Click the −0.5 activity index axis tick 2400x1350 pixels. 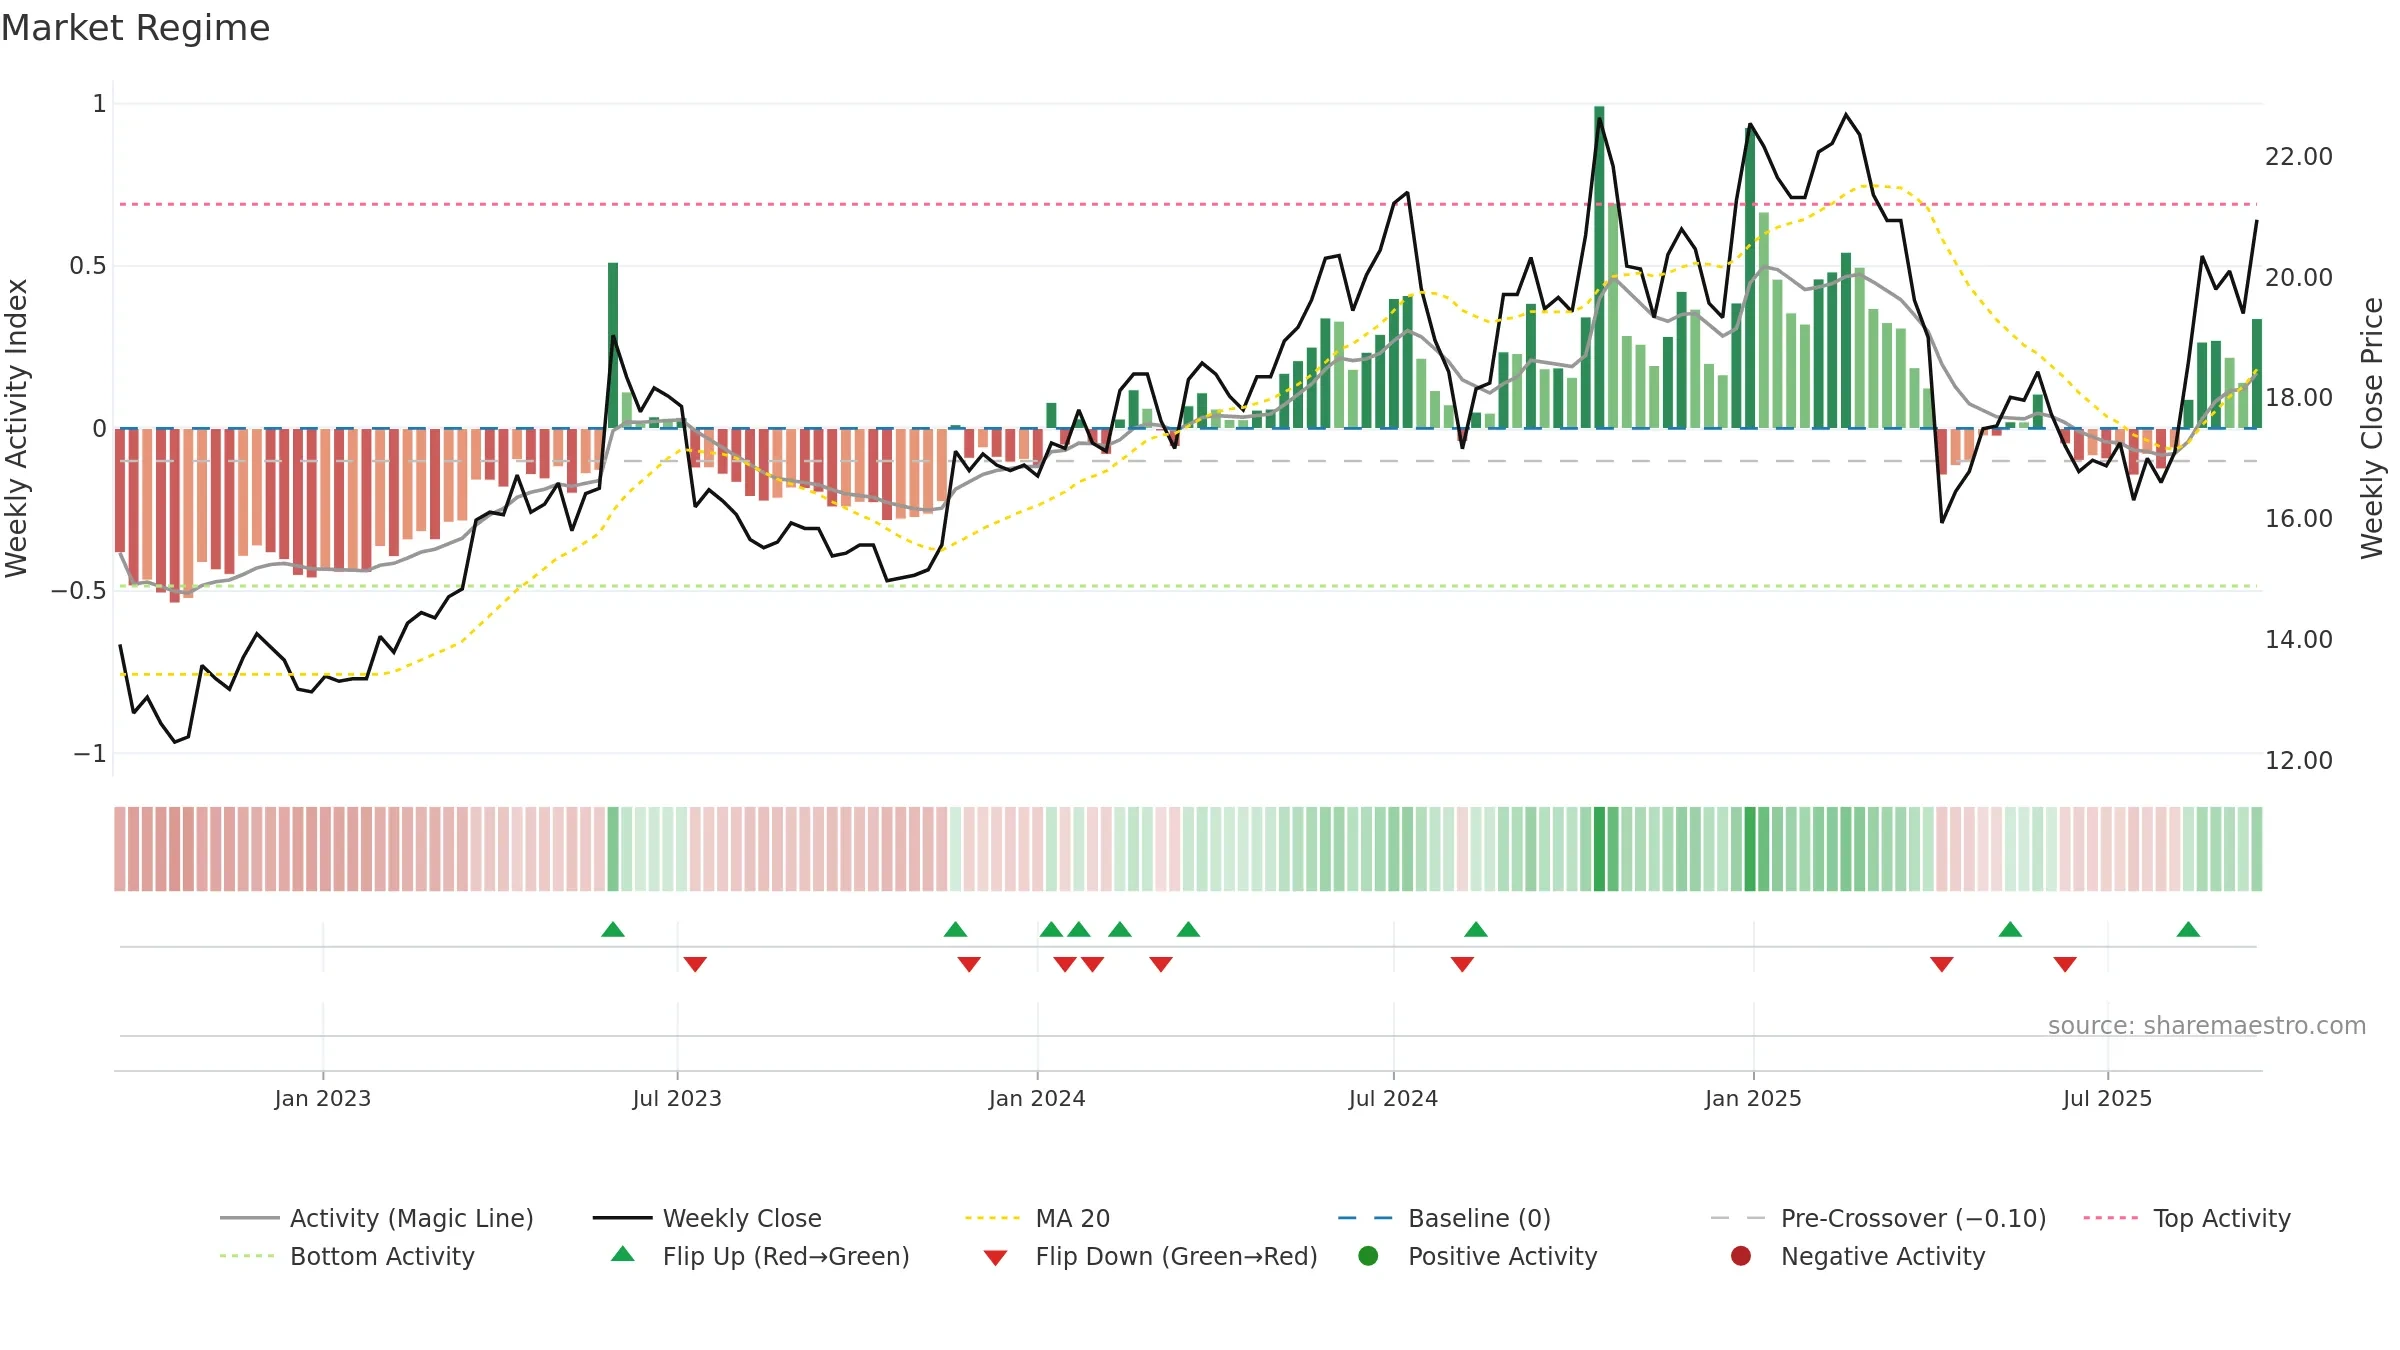point(79,591)
